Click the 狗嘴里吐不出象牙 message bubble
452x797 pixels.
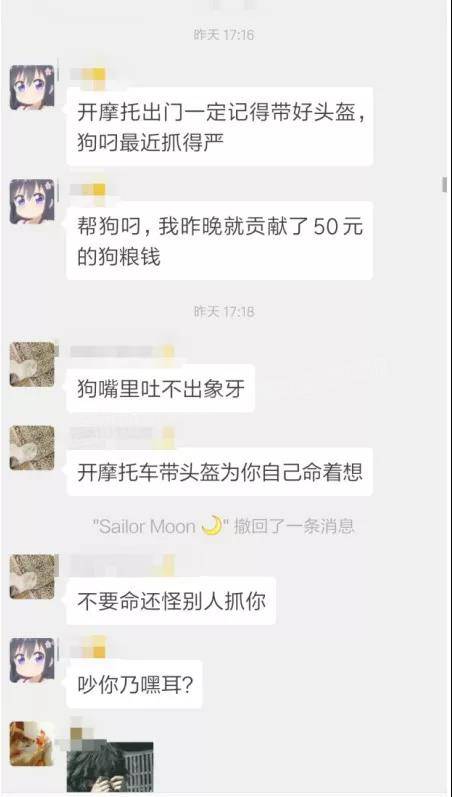[x=161, y=388]
